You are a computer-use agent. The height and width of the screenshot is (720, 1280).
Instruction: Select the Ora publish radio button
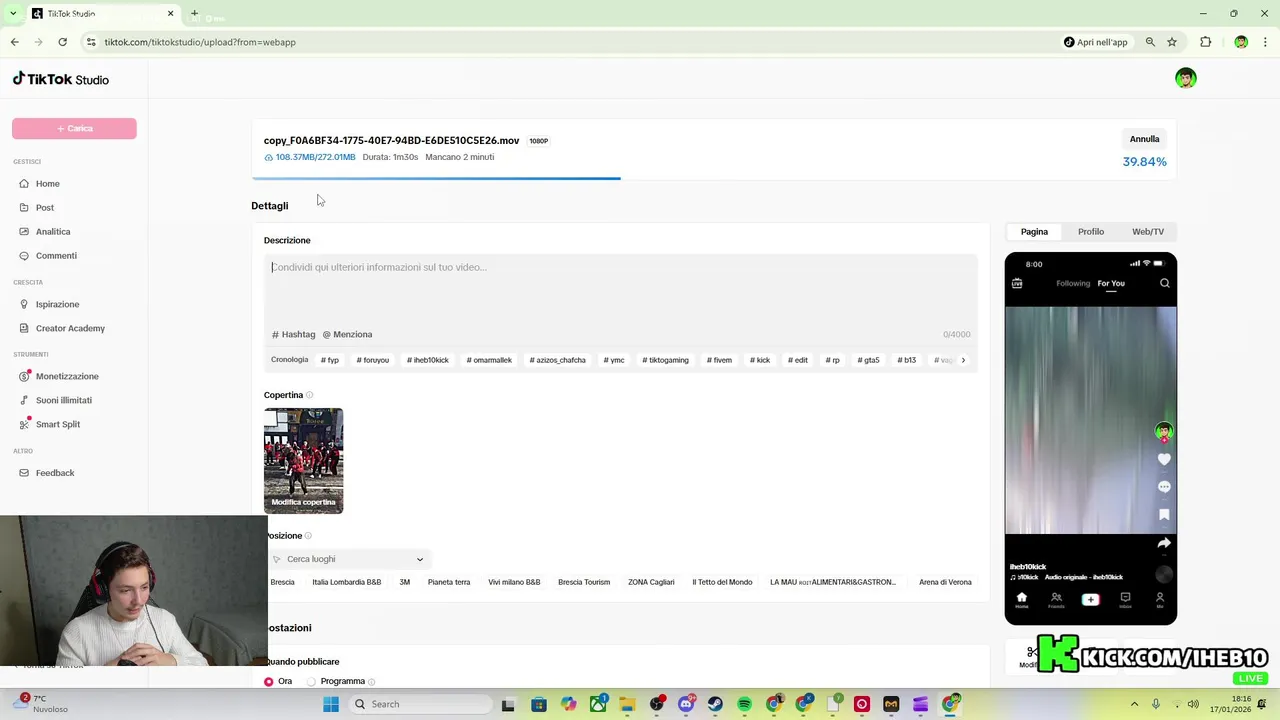tap(269, 682)
